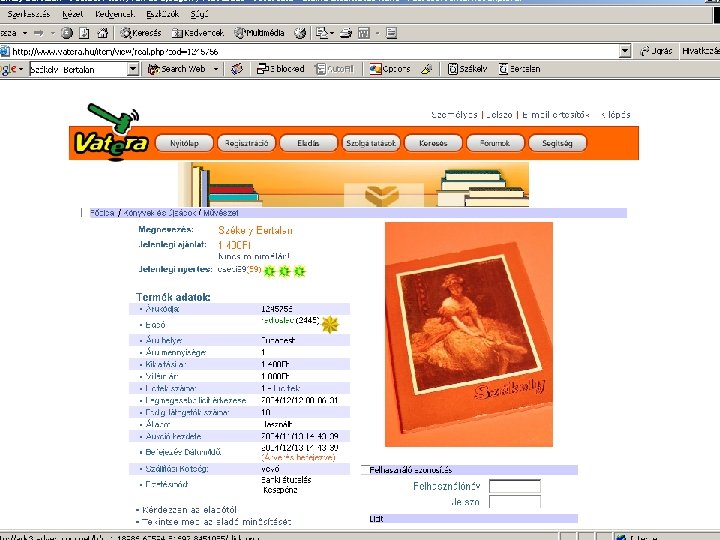Open Google toolbar Options
Image resolution: width=720 pixels, height=540 pixels.
coord(390,69)
